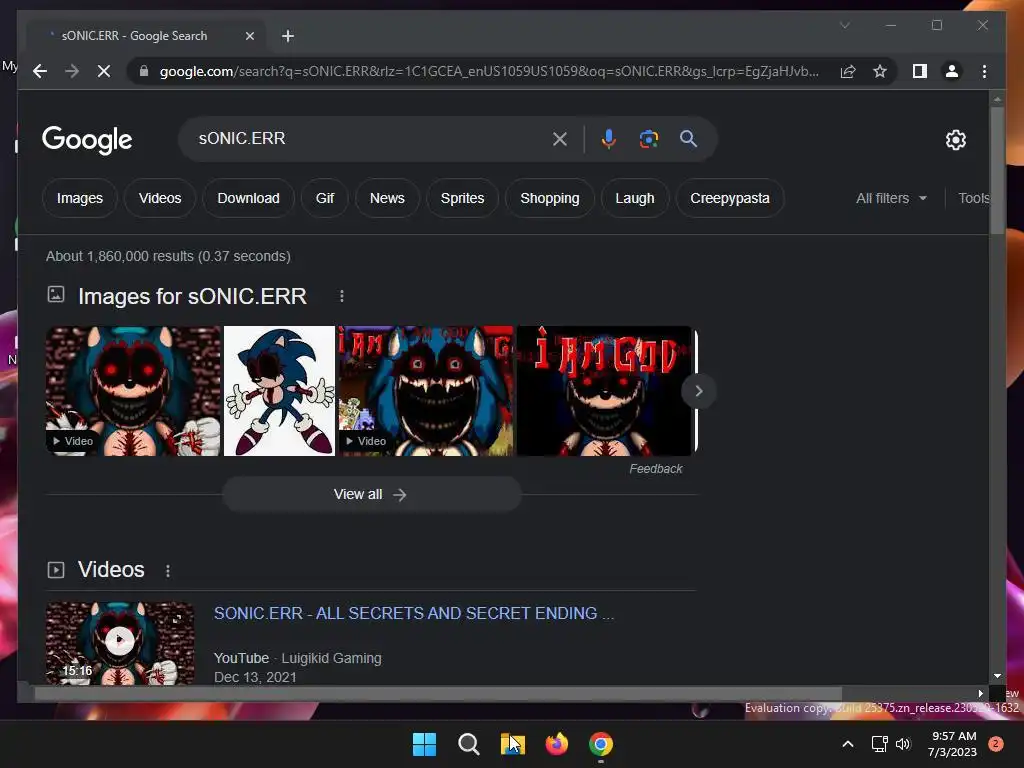The image size is (1024, 768).
Task: Close the sONIC.ERR Google Search tab
Action: click(249, 36)
